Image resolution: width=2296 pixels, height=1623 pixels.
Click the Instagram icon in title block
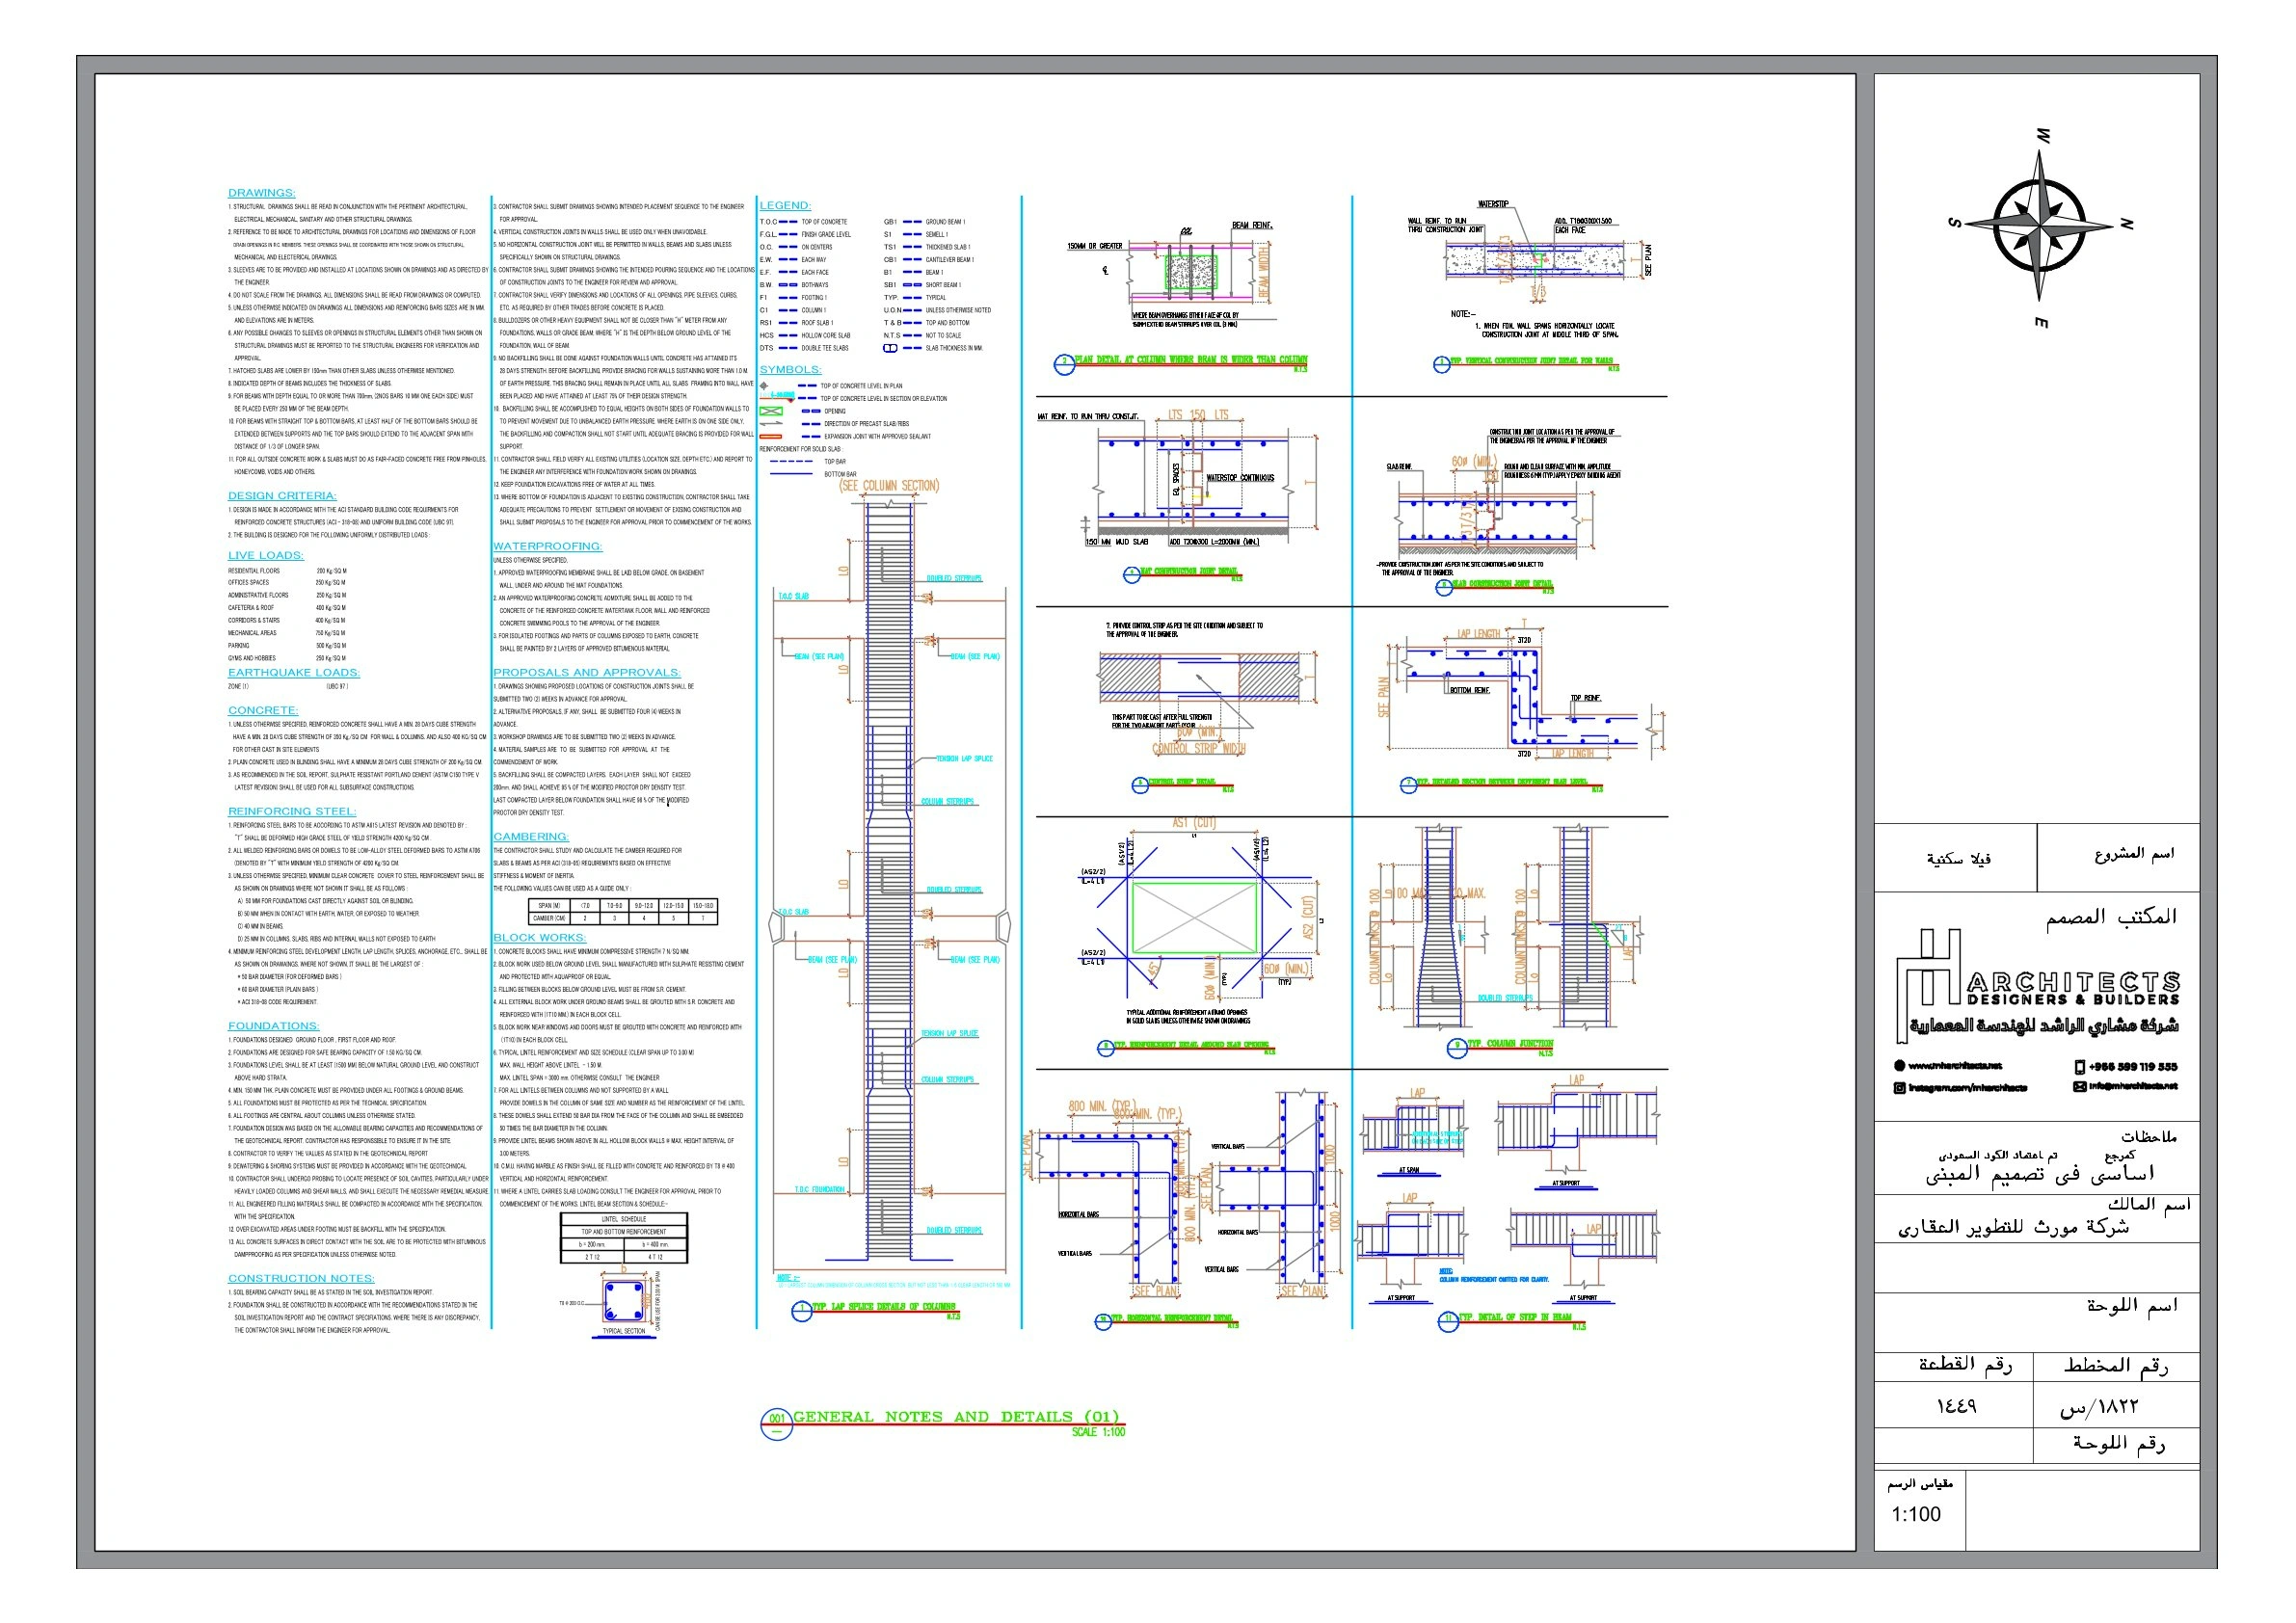(x=1899, y=1088)
